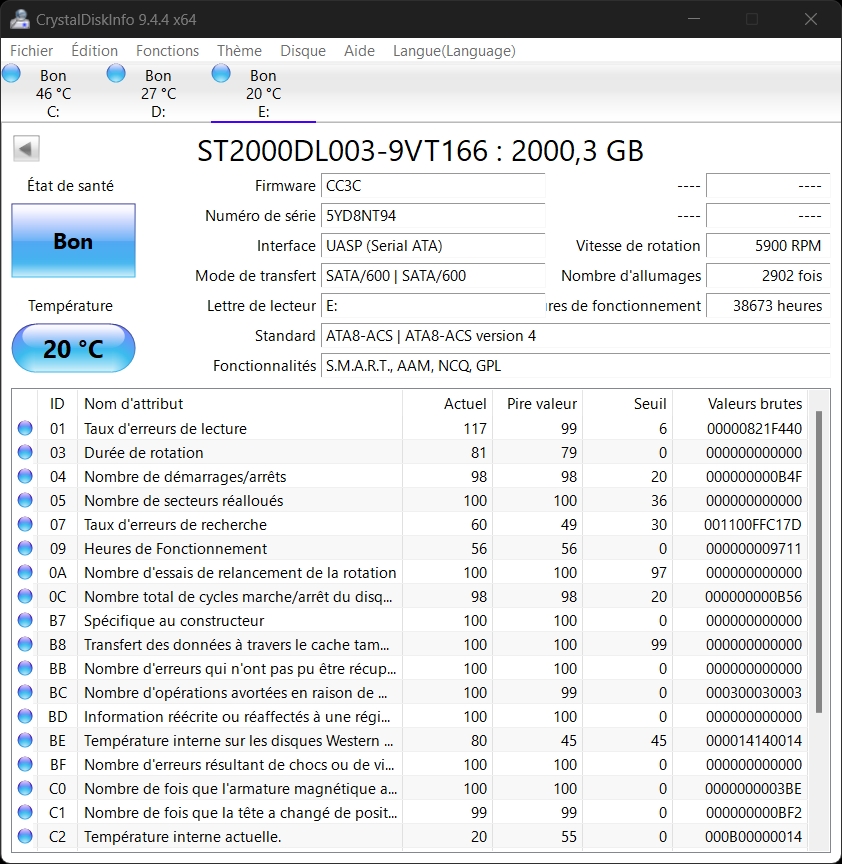Open the Fonctions menu
Viewport: 842px width, 864px height.
167,51
